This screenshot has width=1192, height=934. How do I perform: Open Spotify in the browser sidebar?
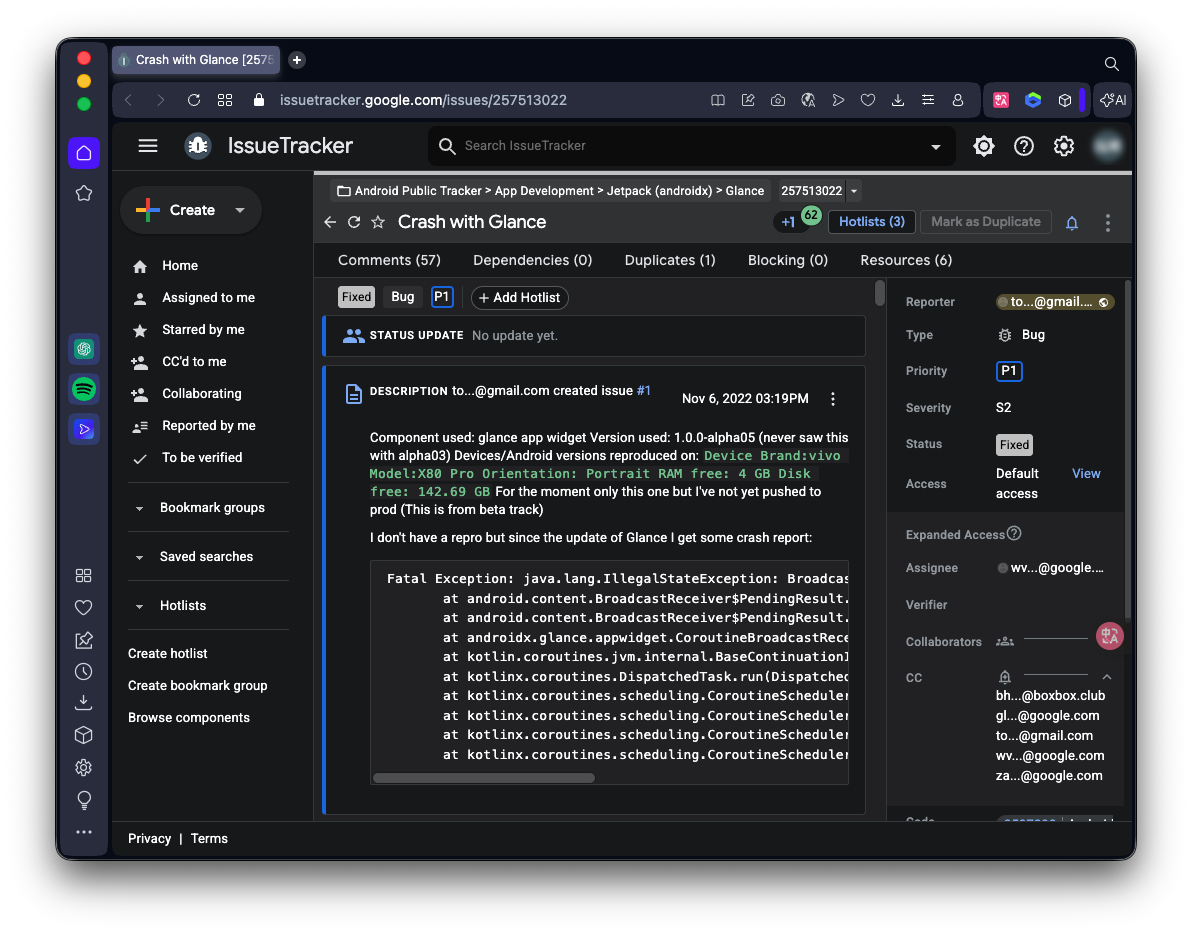tap(84, 389)
